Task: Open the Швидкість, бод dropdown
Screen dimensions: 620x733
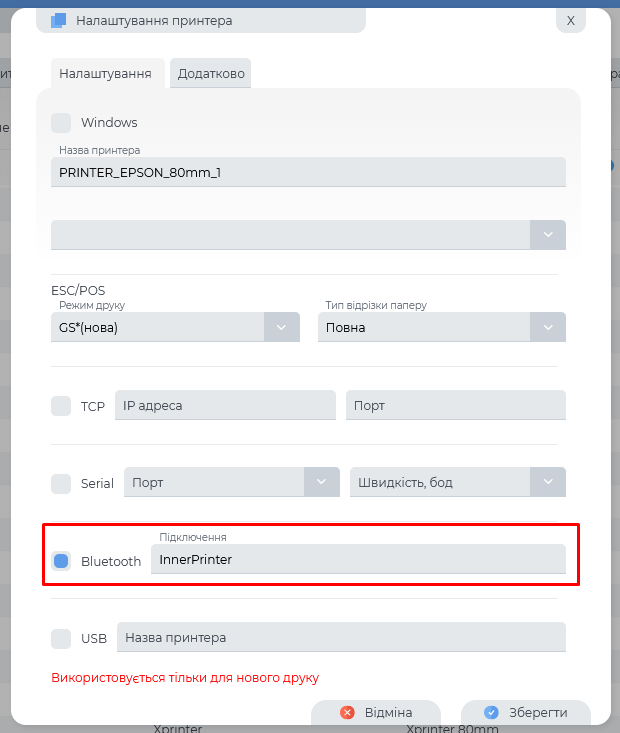Action: pos(547,483)
